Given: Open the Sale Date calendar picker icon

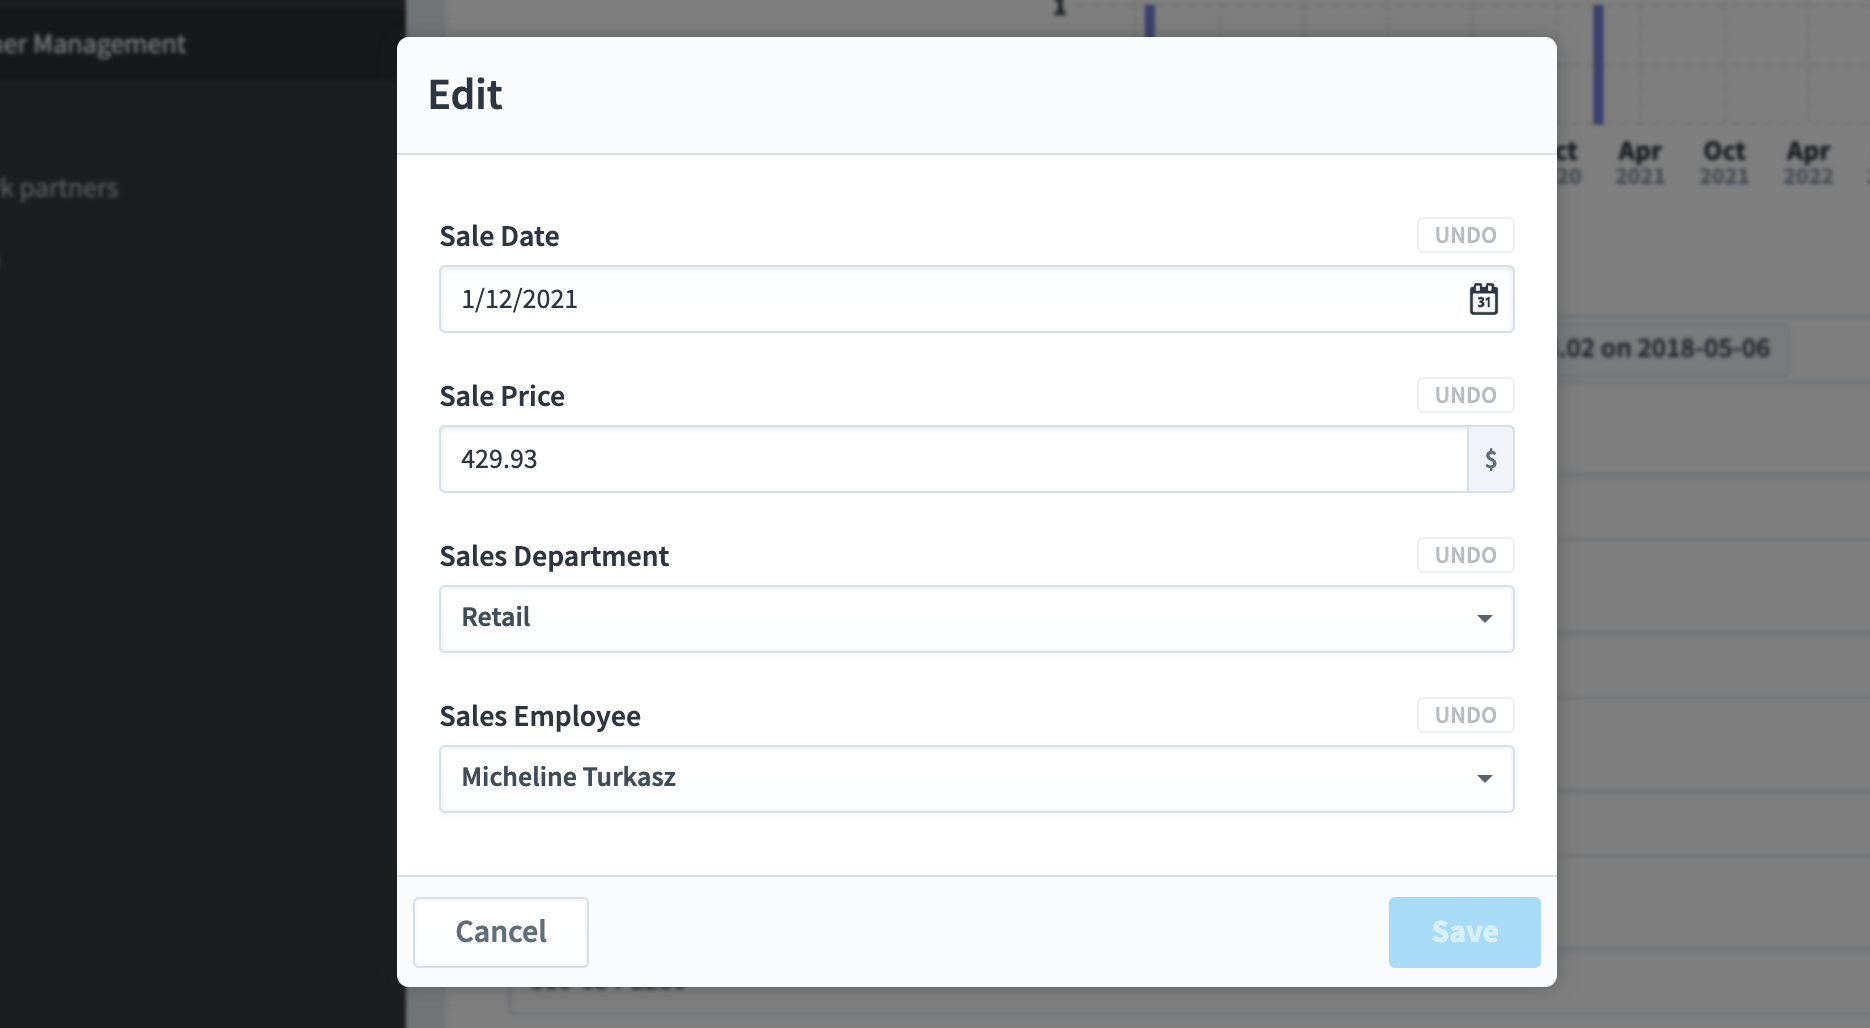Looking at the screenshot, I should 1483,299.
